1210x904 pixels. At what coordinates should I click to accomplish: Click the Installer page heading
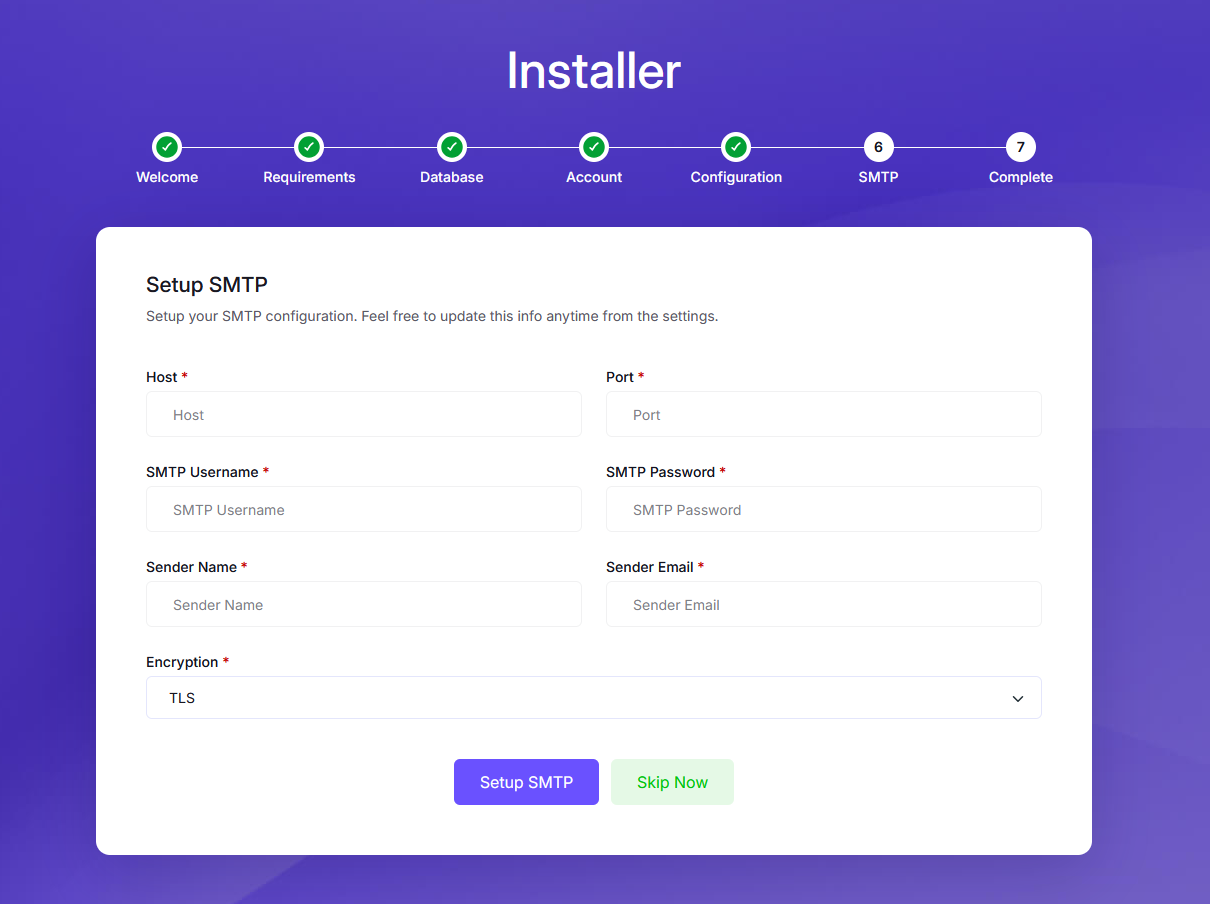[x=593, y=71]
